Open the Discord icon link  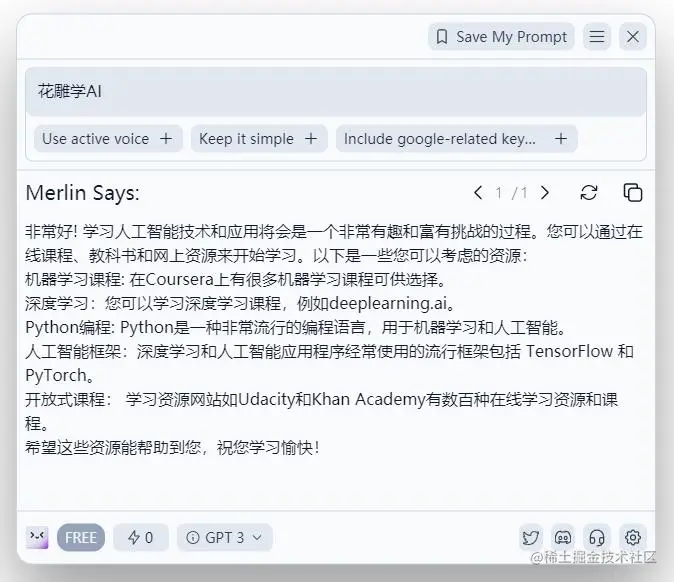[563, 537]
